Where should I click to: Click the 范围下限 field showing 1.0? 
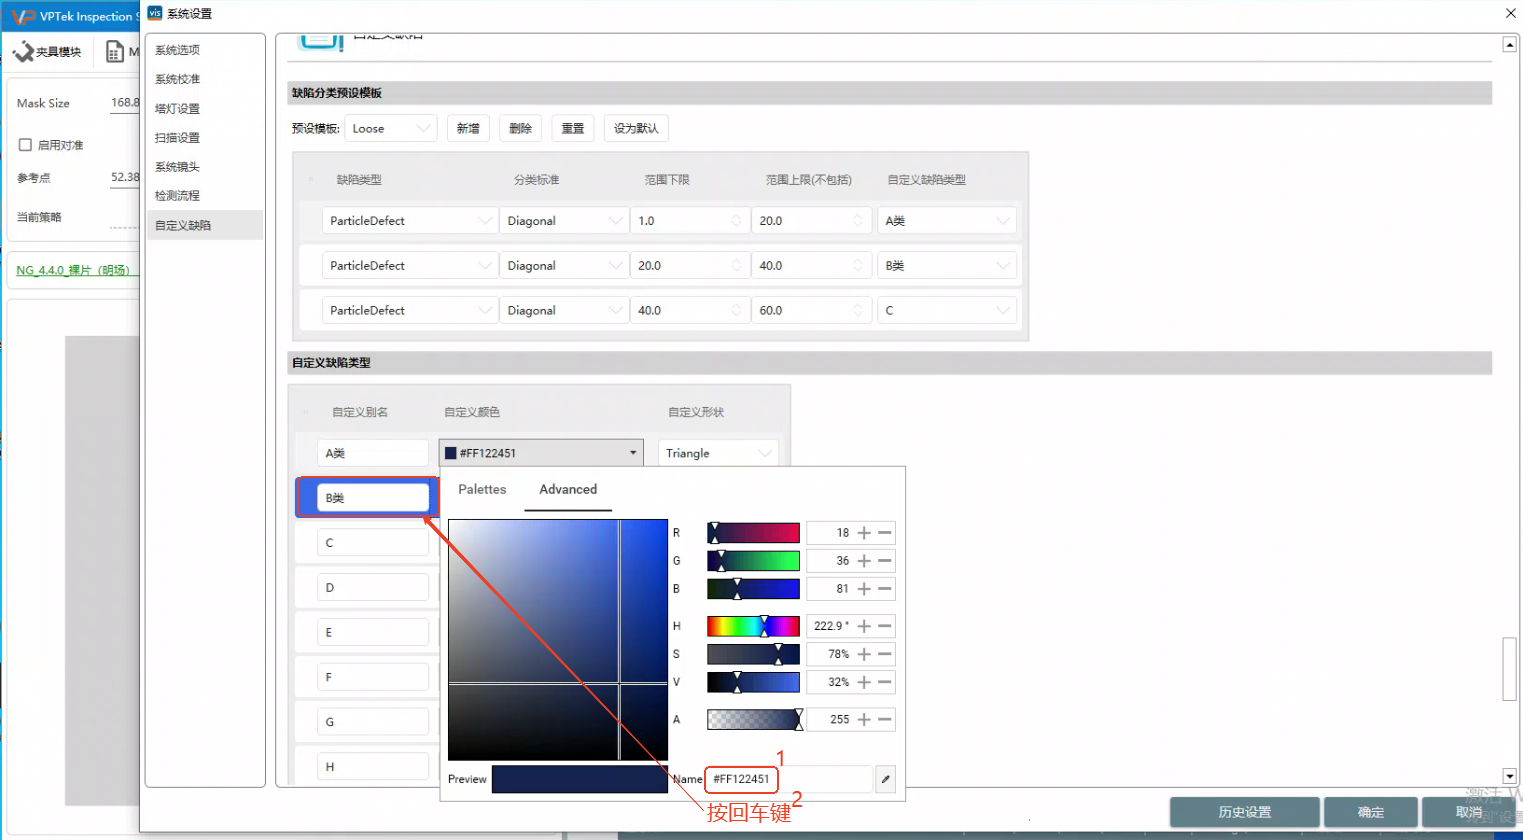coord(689,221)
